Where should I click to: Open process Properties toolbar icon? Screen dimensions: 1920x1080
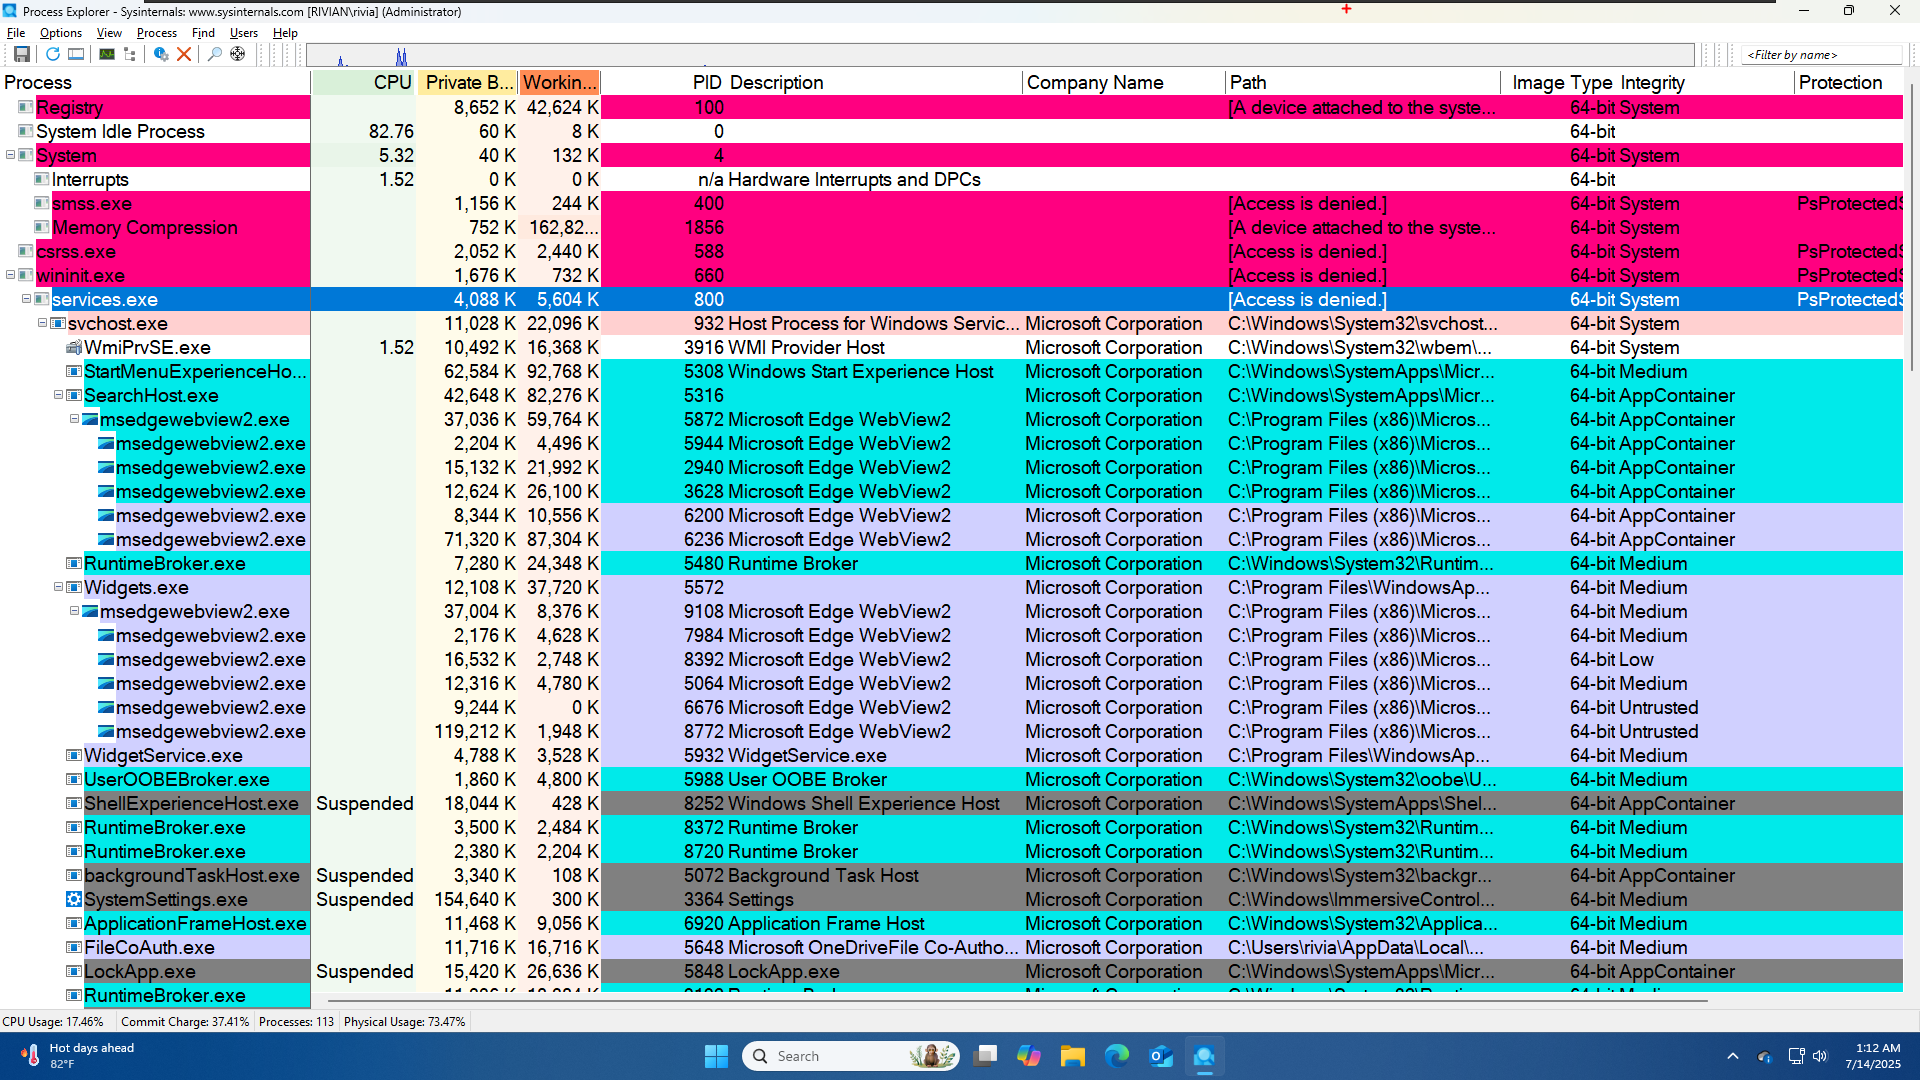[x=160, y=54]
